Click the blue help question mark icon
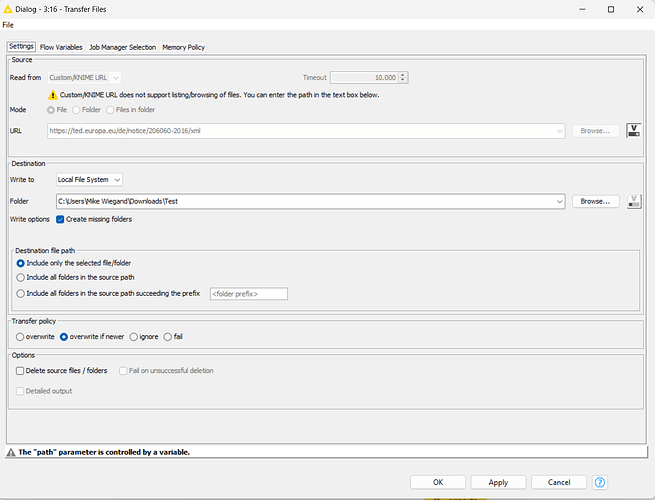 pos(600,482)
